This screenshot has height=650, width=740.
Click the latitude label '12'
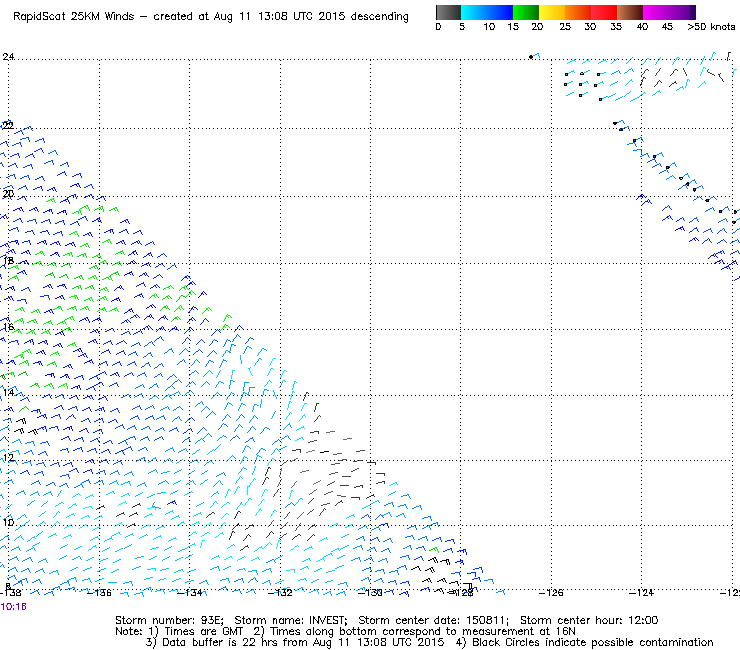point(8,458)
